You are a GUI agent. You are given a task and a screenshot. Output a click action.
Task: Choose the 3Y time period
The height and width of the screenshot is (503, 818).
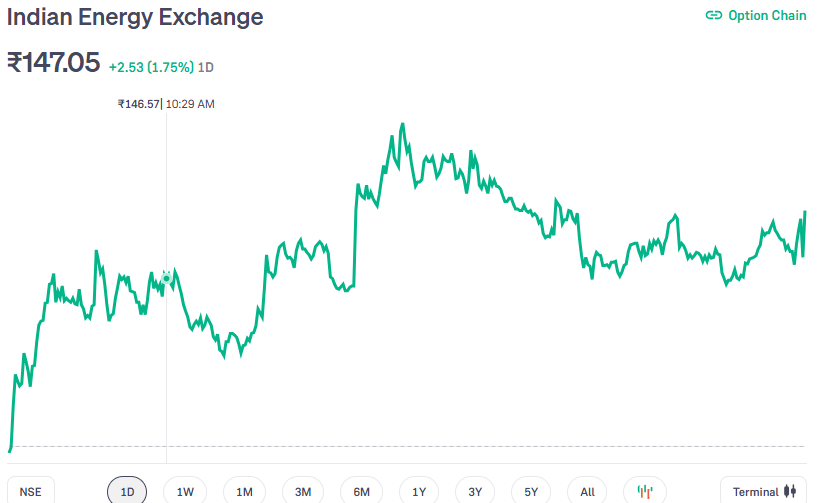(475, 491)
